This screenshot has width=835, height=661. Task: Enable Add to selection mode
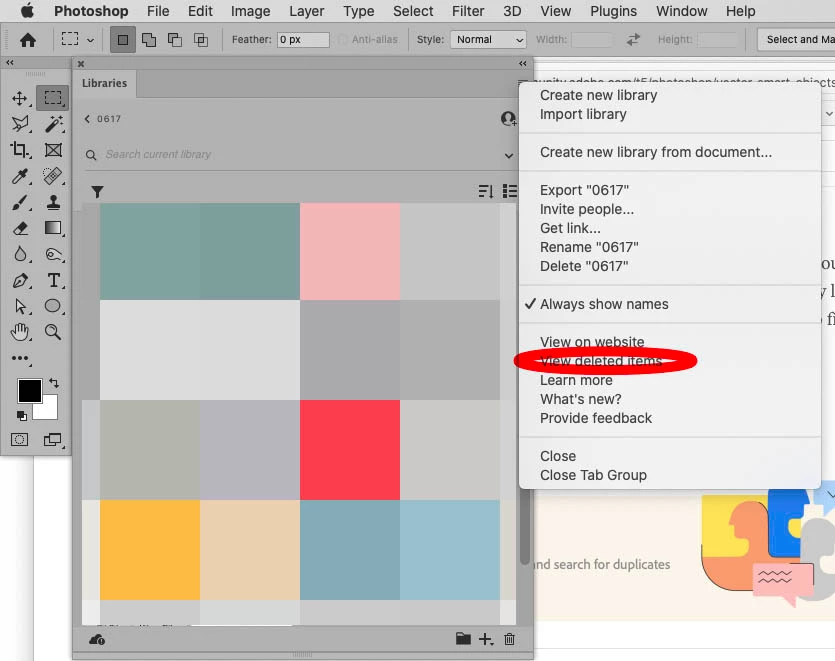click(x=149, y=40)
